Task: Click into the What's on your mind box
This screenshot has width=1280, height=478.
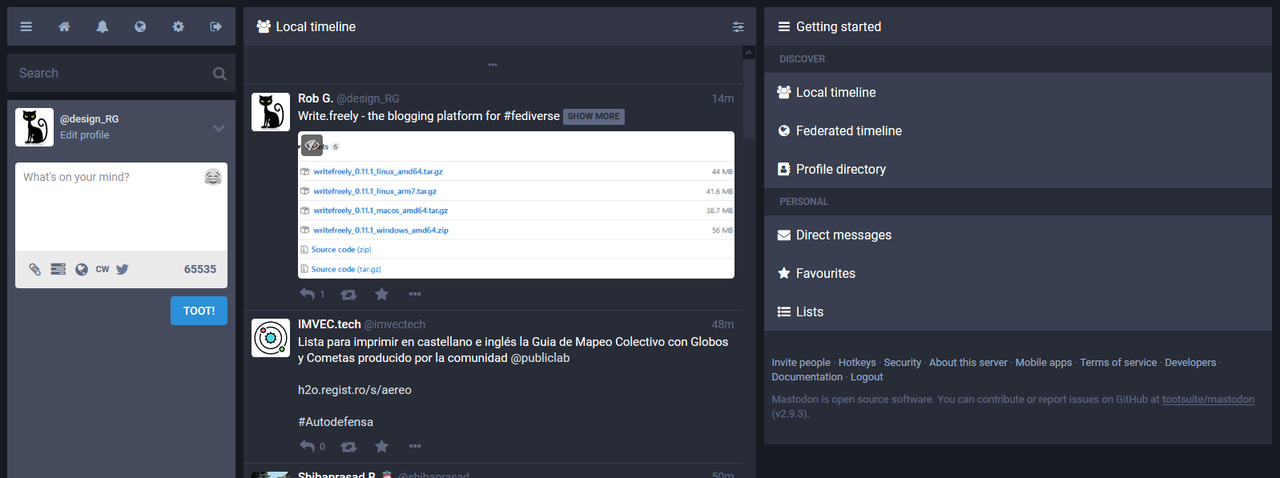Action: [x=121, y=206]
